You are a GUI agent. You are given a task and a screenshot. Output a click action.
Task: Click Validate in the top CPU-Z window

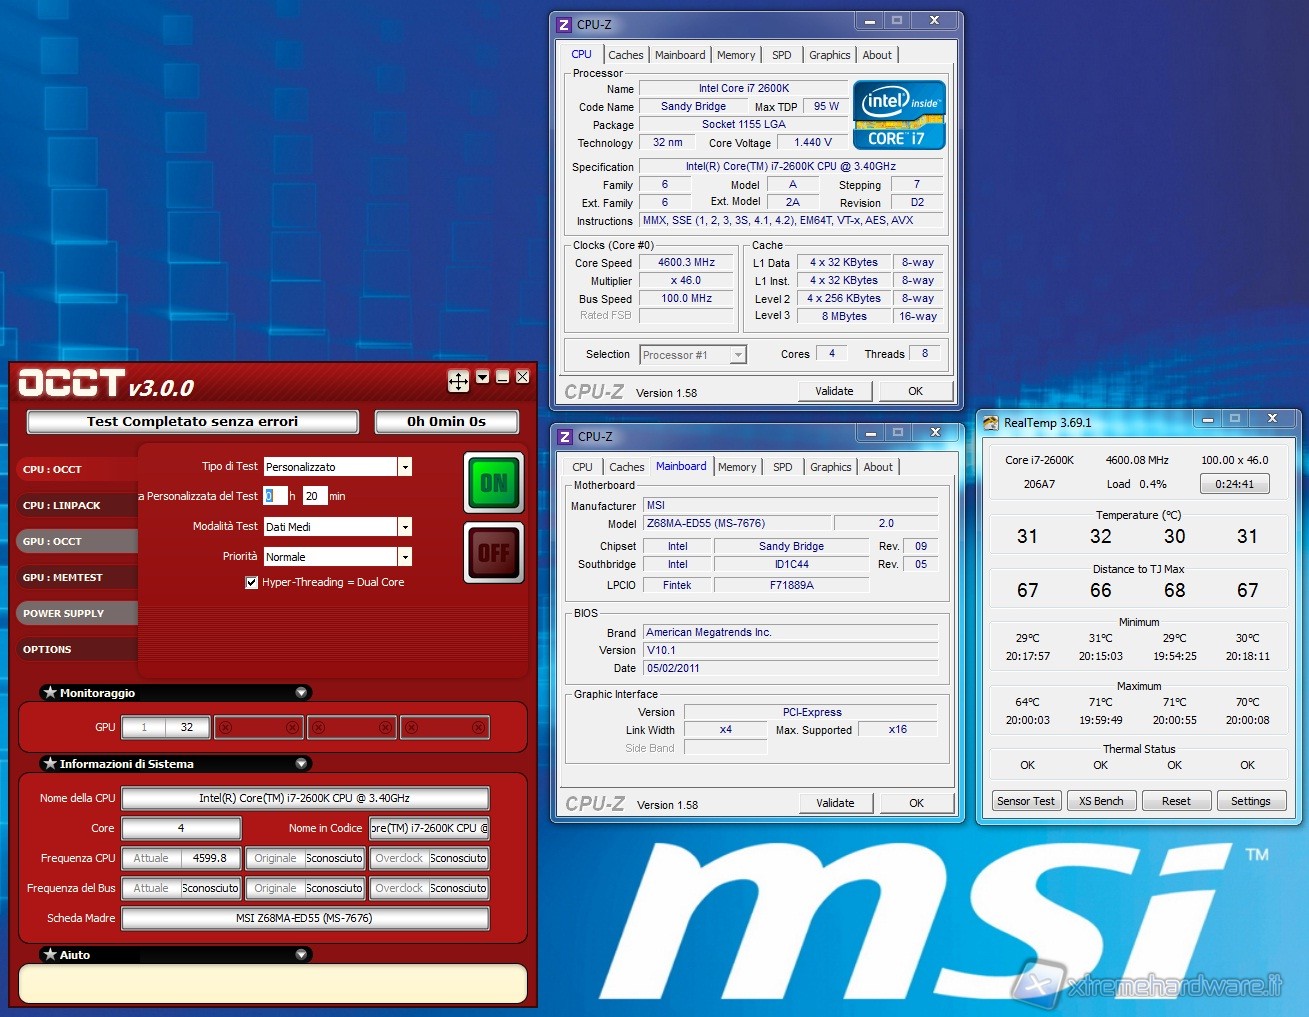tap(834, 391)
